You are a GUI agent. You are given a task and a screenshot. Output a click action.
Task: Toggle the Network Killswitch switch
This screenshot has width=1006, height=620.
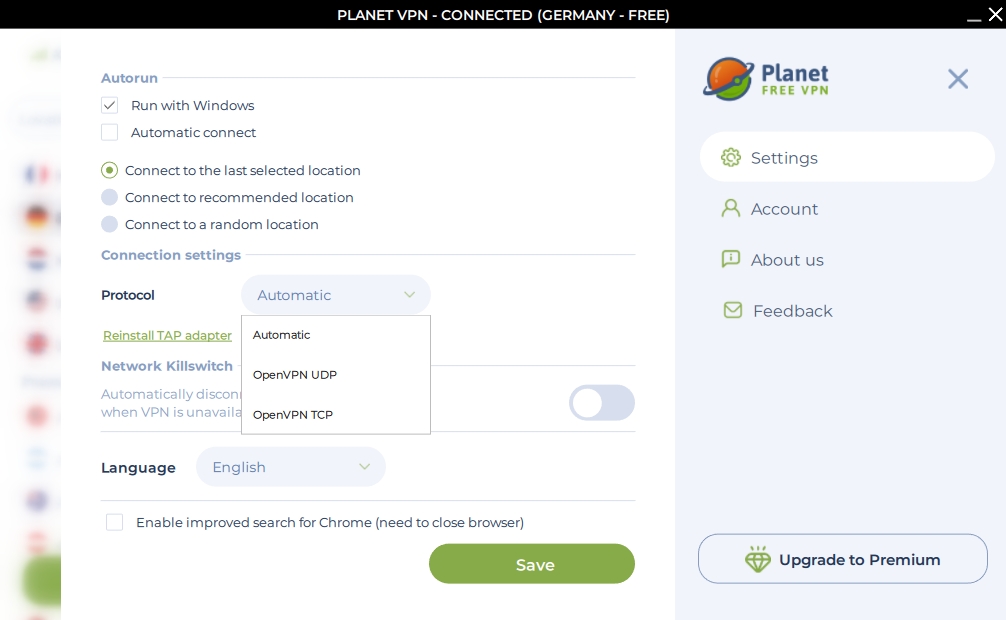602,403
